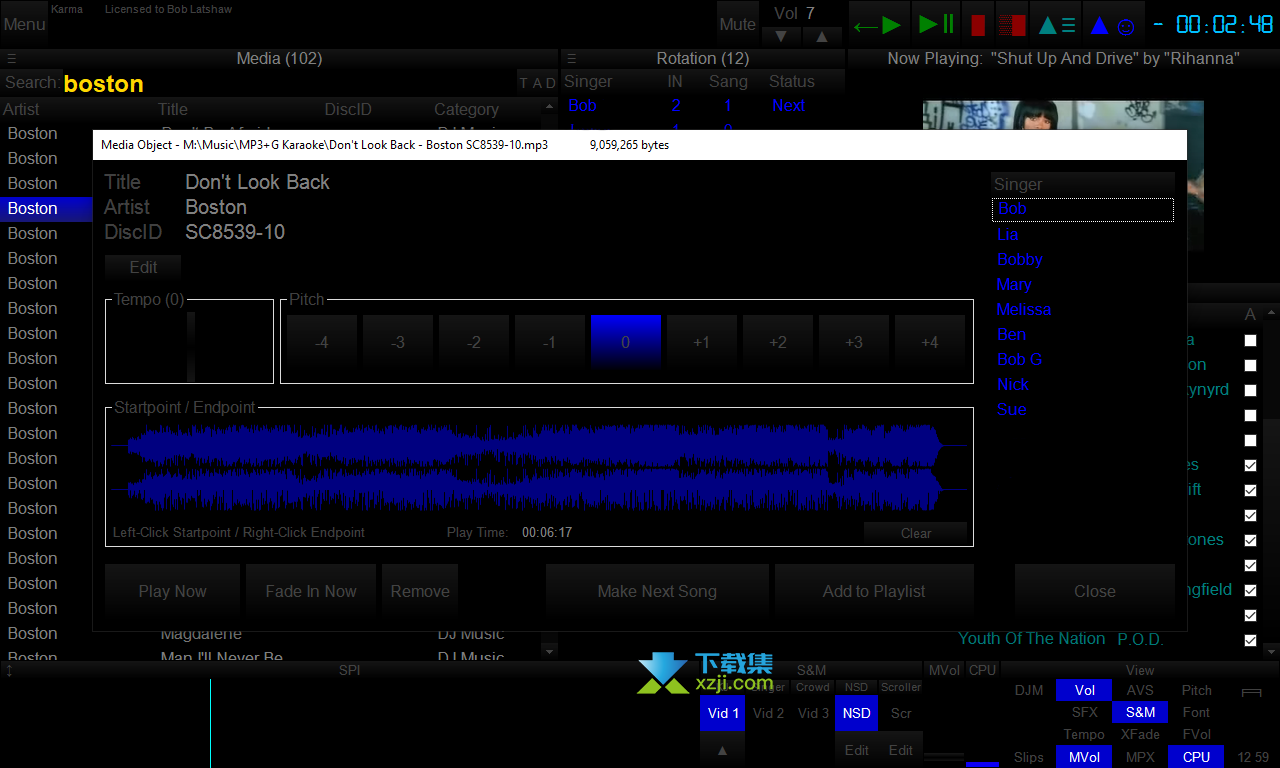Click Edit below Title, Artist, DiscID

click(143, 267)
